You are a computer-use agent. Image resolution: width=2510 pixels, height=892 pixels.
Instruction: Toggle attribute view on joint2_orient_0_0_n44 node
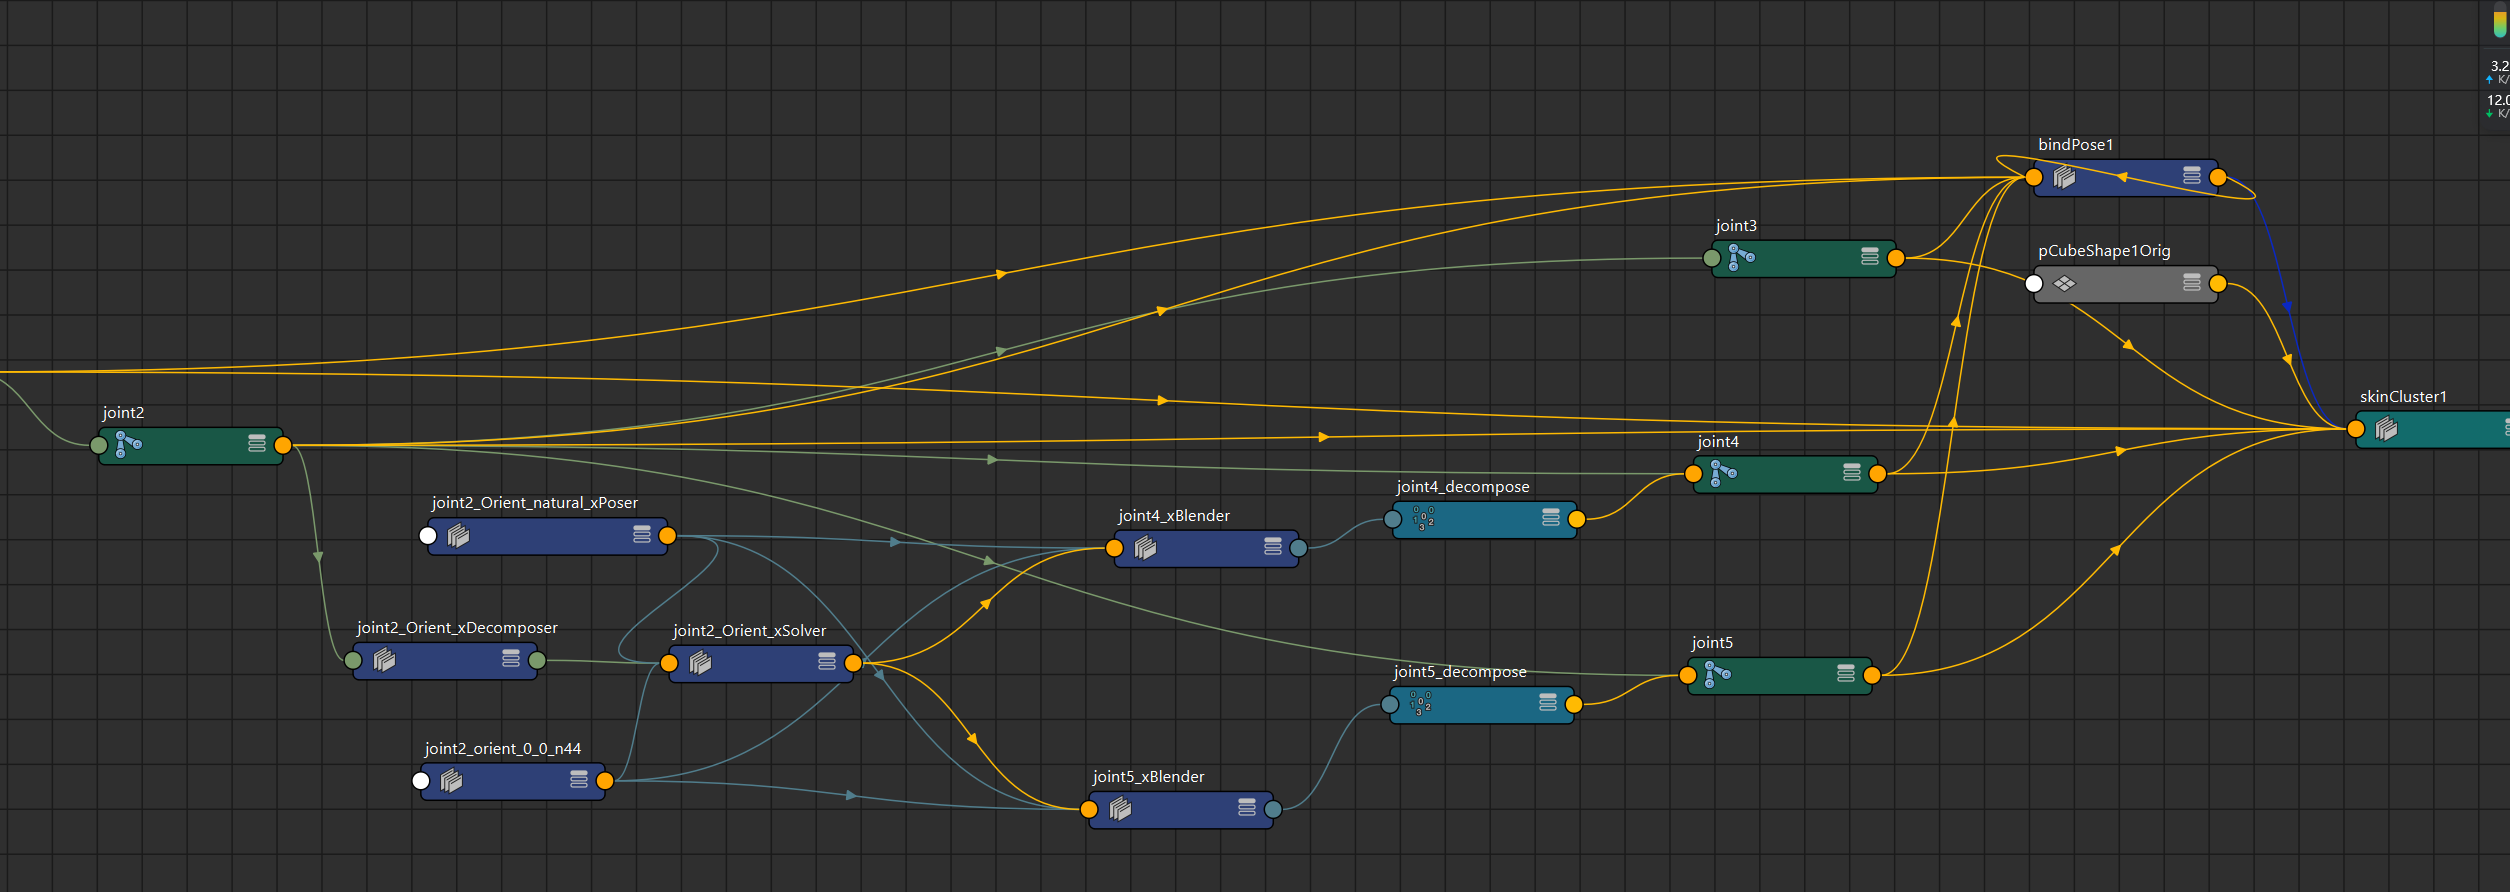(579, 780)
